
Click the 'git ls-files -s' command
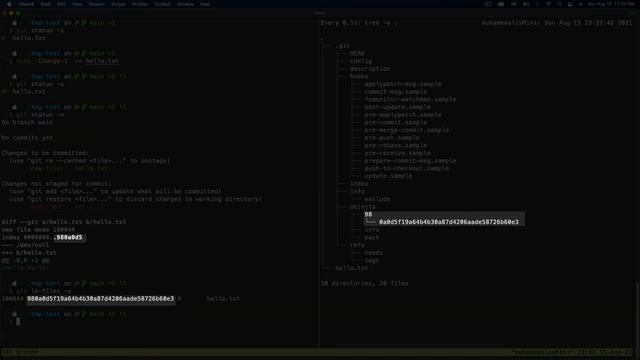click(44, 291)
